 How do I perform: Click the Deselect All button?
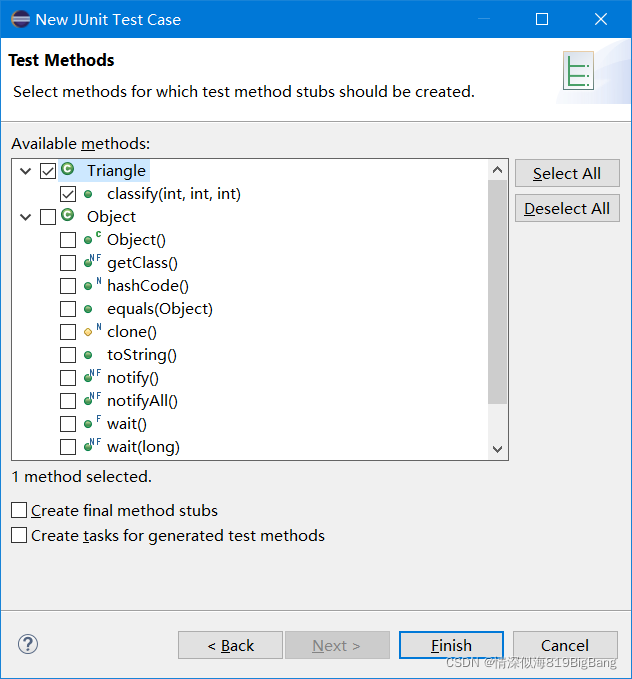[567, 208]
